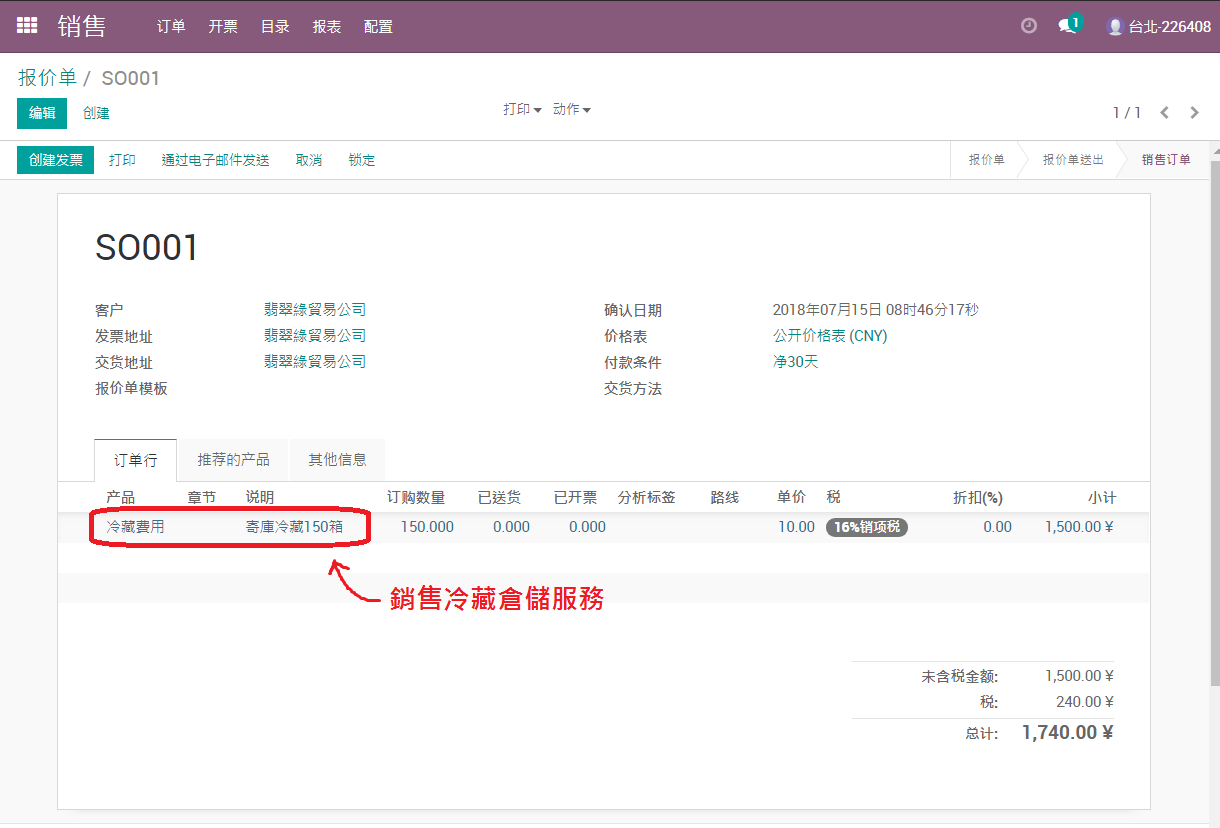Screen dimensions: 1220x828
Task: Open the 公开价格表 (CNY) link
Action: pyautogui.click(x=830, y=336)
